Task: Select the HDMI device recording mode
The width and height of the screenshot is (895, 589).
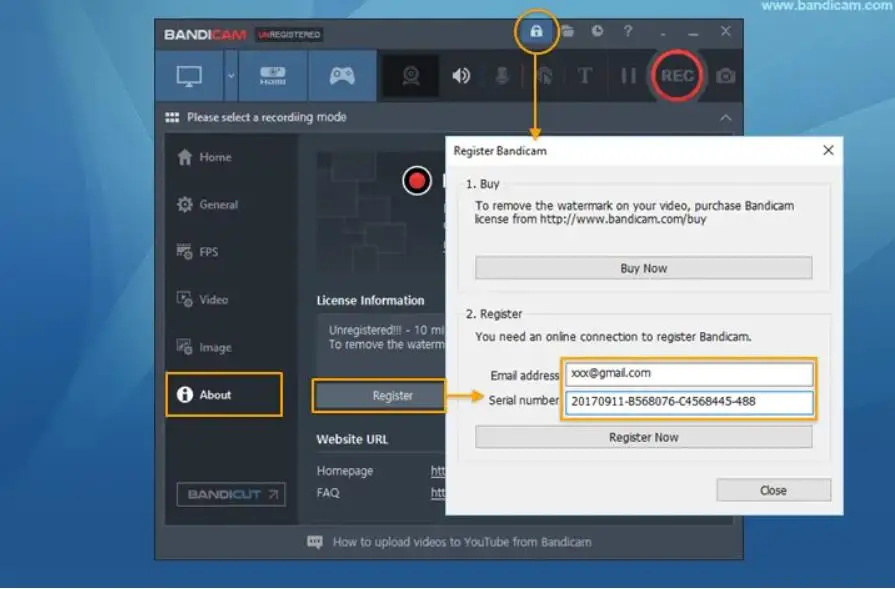Action: point(273,76)
